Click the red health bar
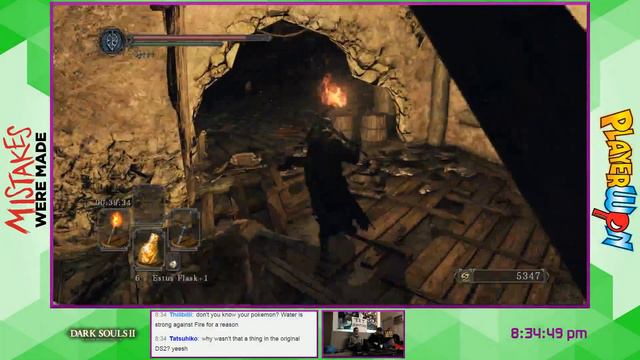This screenshot has height=360, width=640. pyautogui.click(x=199, y=38)
